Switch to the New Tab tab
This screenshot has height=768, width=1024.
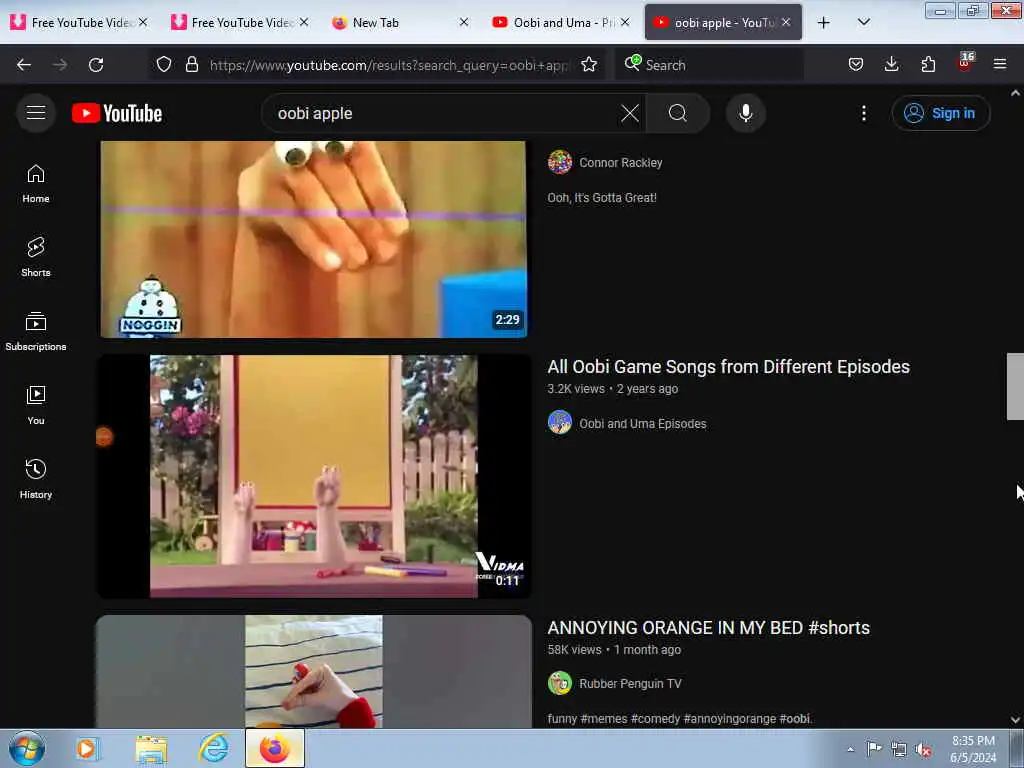point(398,23)
